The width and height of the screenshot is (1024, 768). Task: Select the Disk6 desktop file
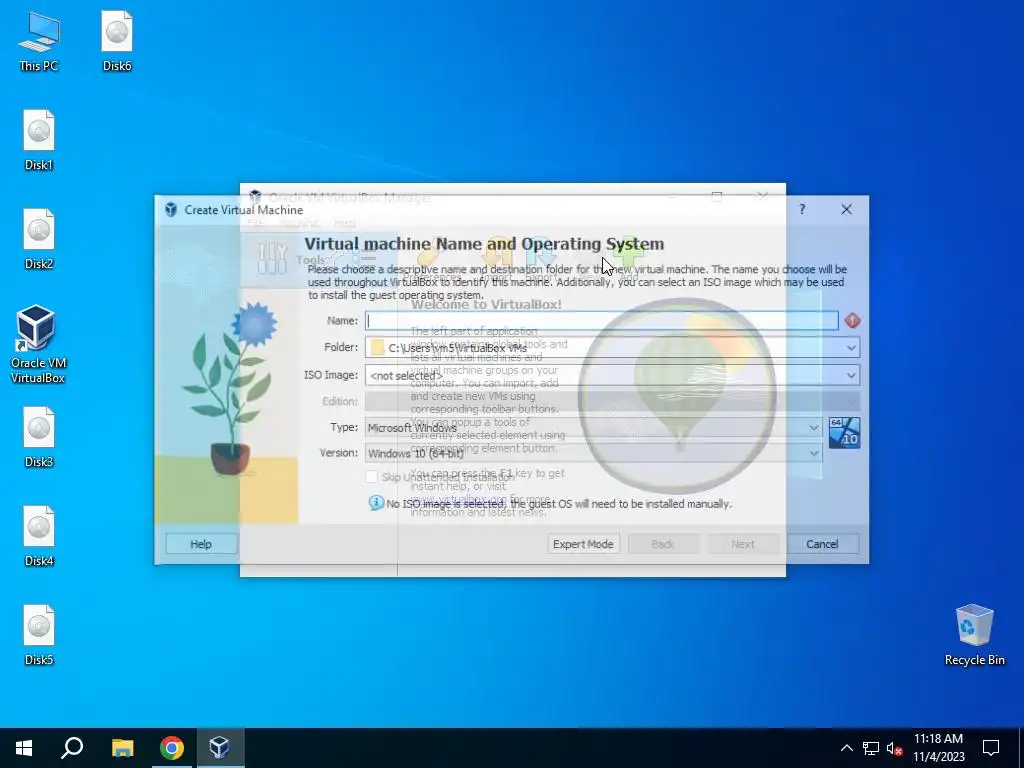[x=117, y=42]
